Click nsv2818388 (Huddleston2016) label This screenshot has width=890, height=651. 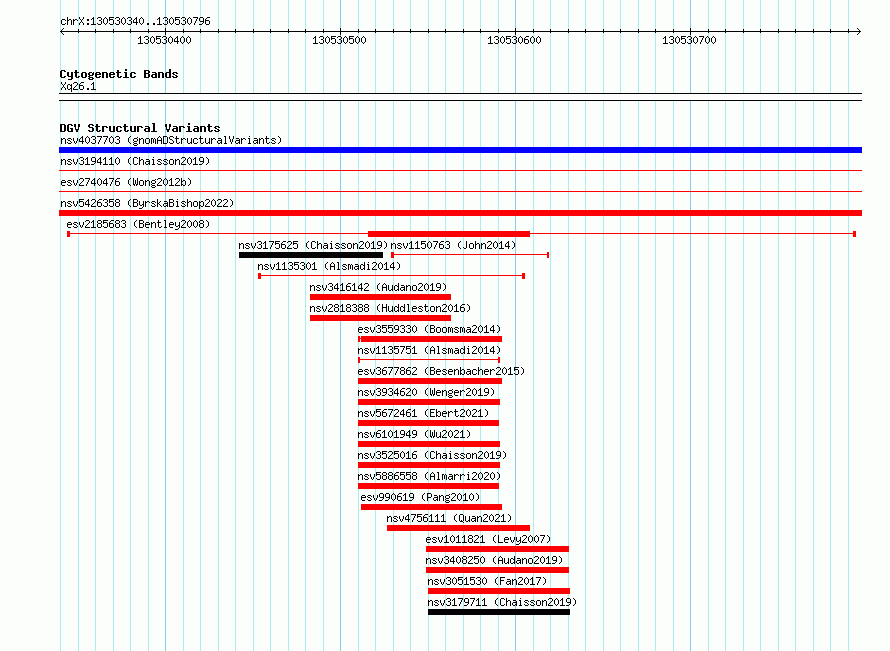coord(390,308)
